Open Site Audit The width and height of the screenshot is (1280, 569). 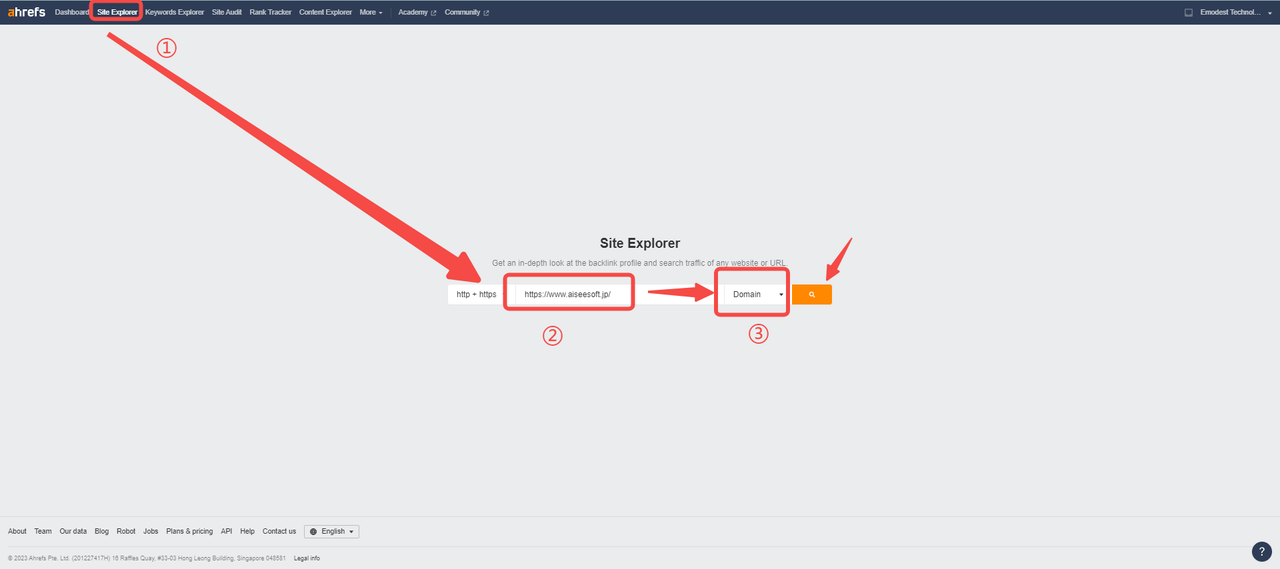coord(227,12)
